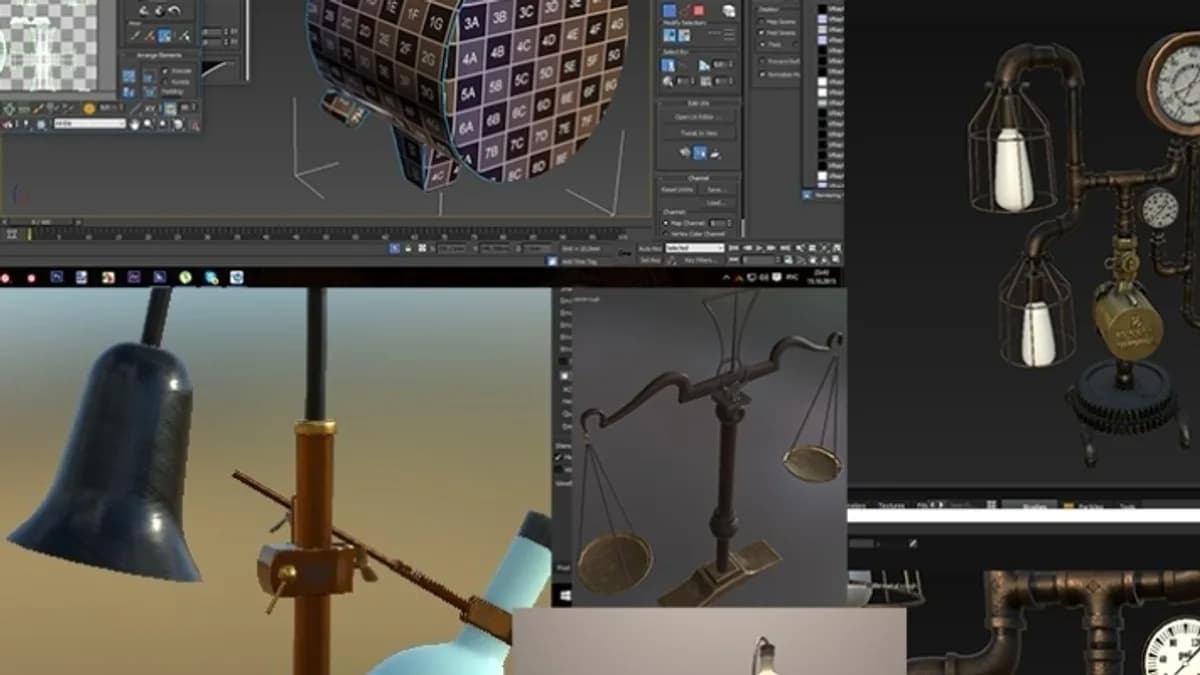Switch to the Brushes shelf tab
This screenshot has height=675, width=1200.
1031,506
